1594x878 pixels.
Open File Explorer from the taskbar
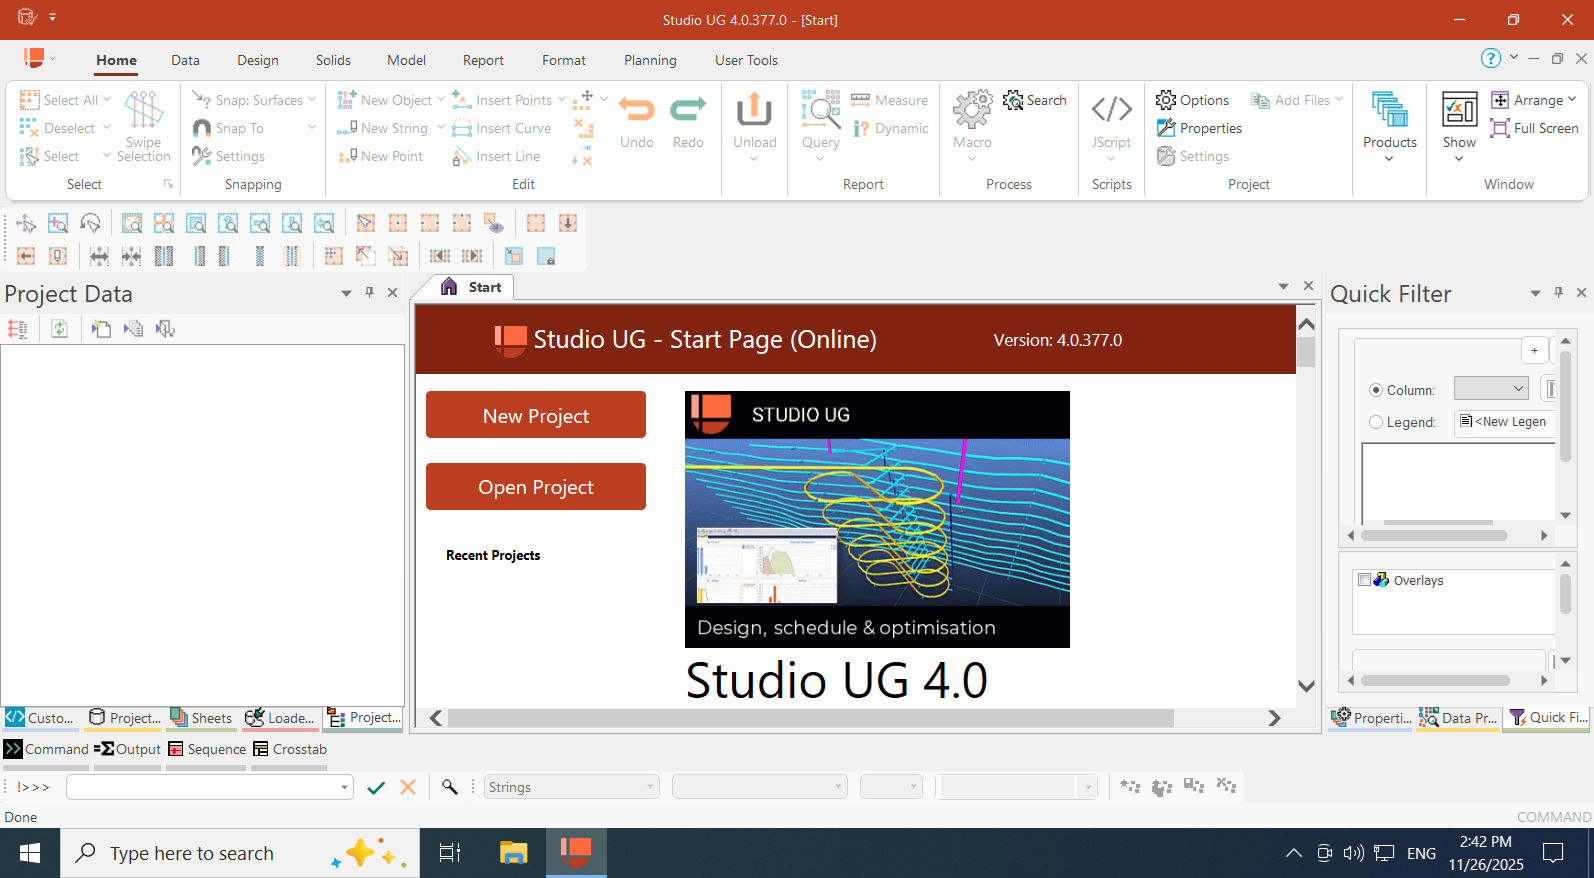pos(513,853)
